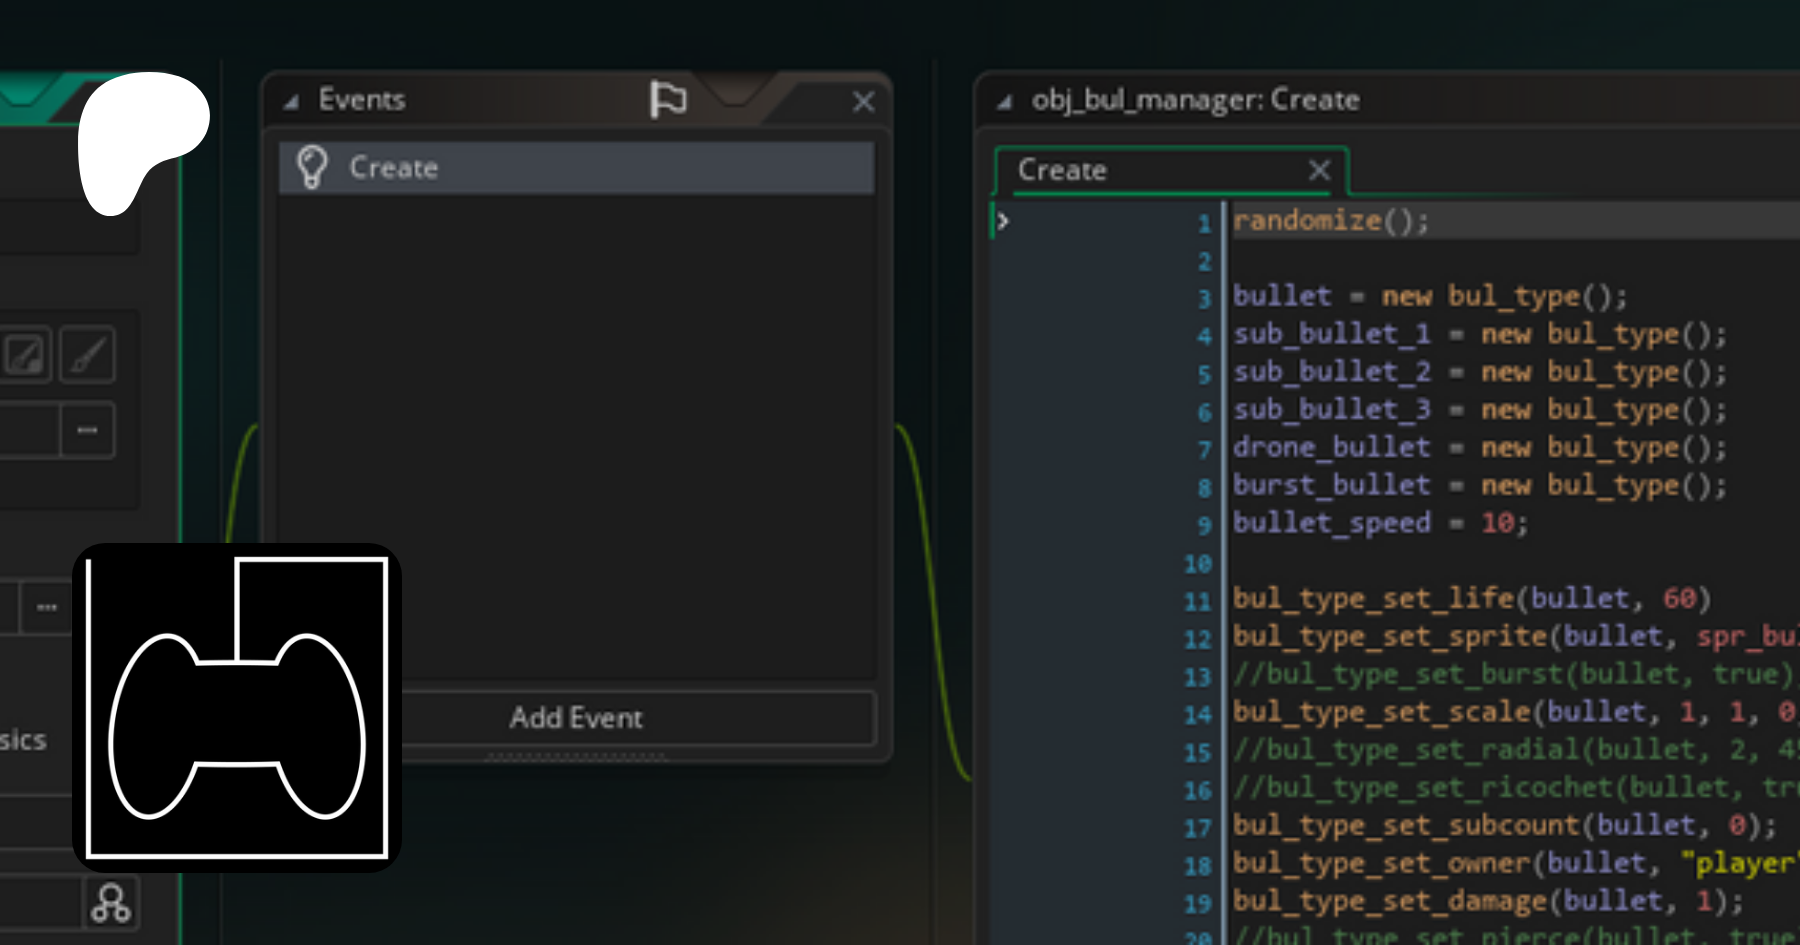
Task: Open collision mask ellipsis button
Action: point(47,607)
